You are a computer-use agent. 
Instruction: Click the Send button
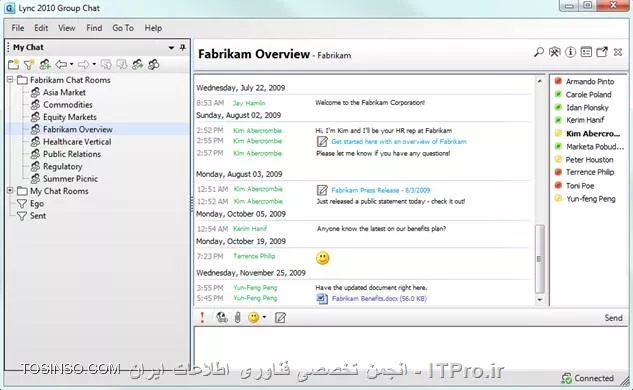[x=613, y=318]
